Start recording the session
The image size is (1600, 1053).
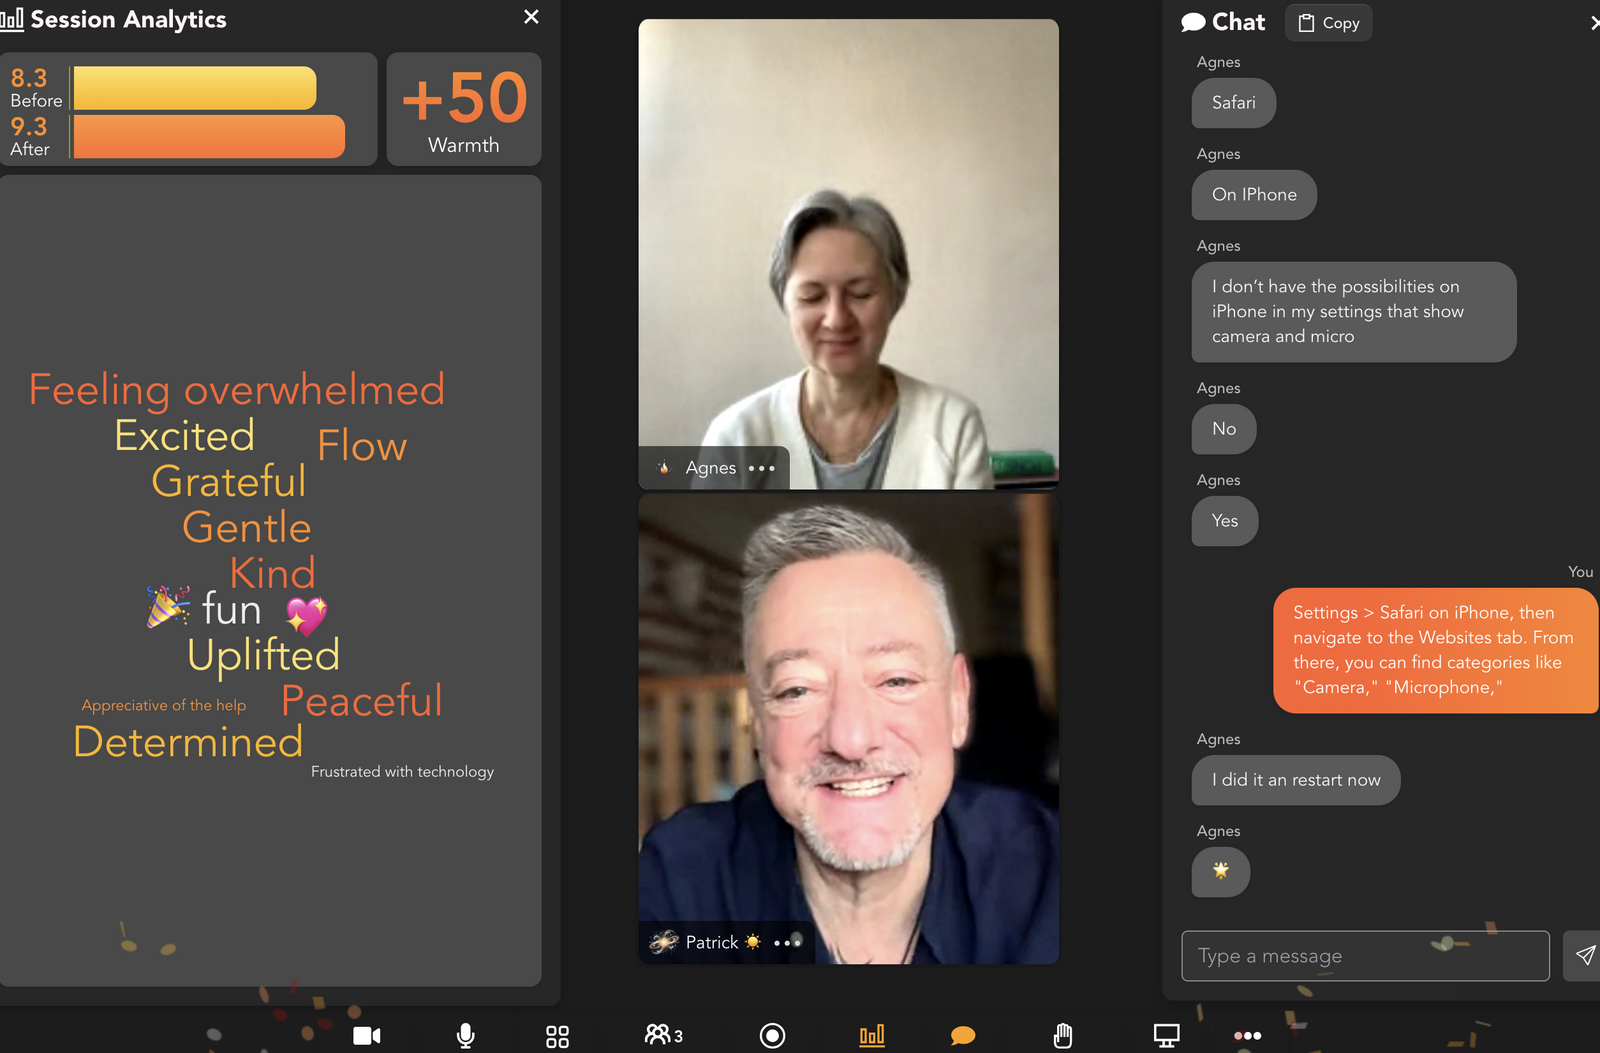[772, 1035]
